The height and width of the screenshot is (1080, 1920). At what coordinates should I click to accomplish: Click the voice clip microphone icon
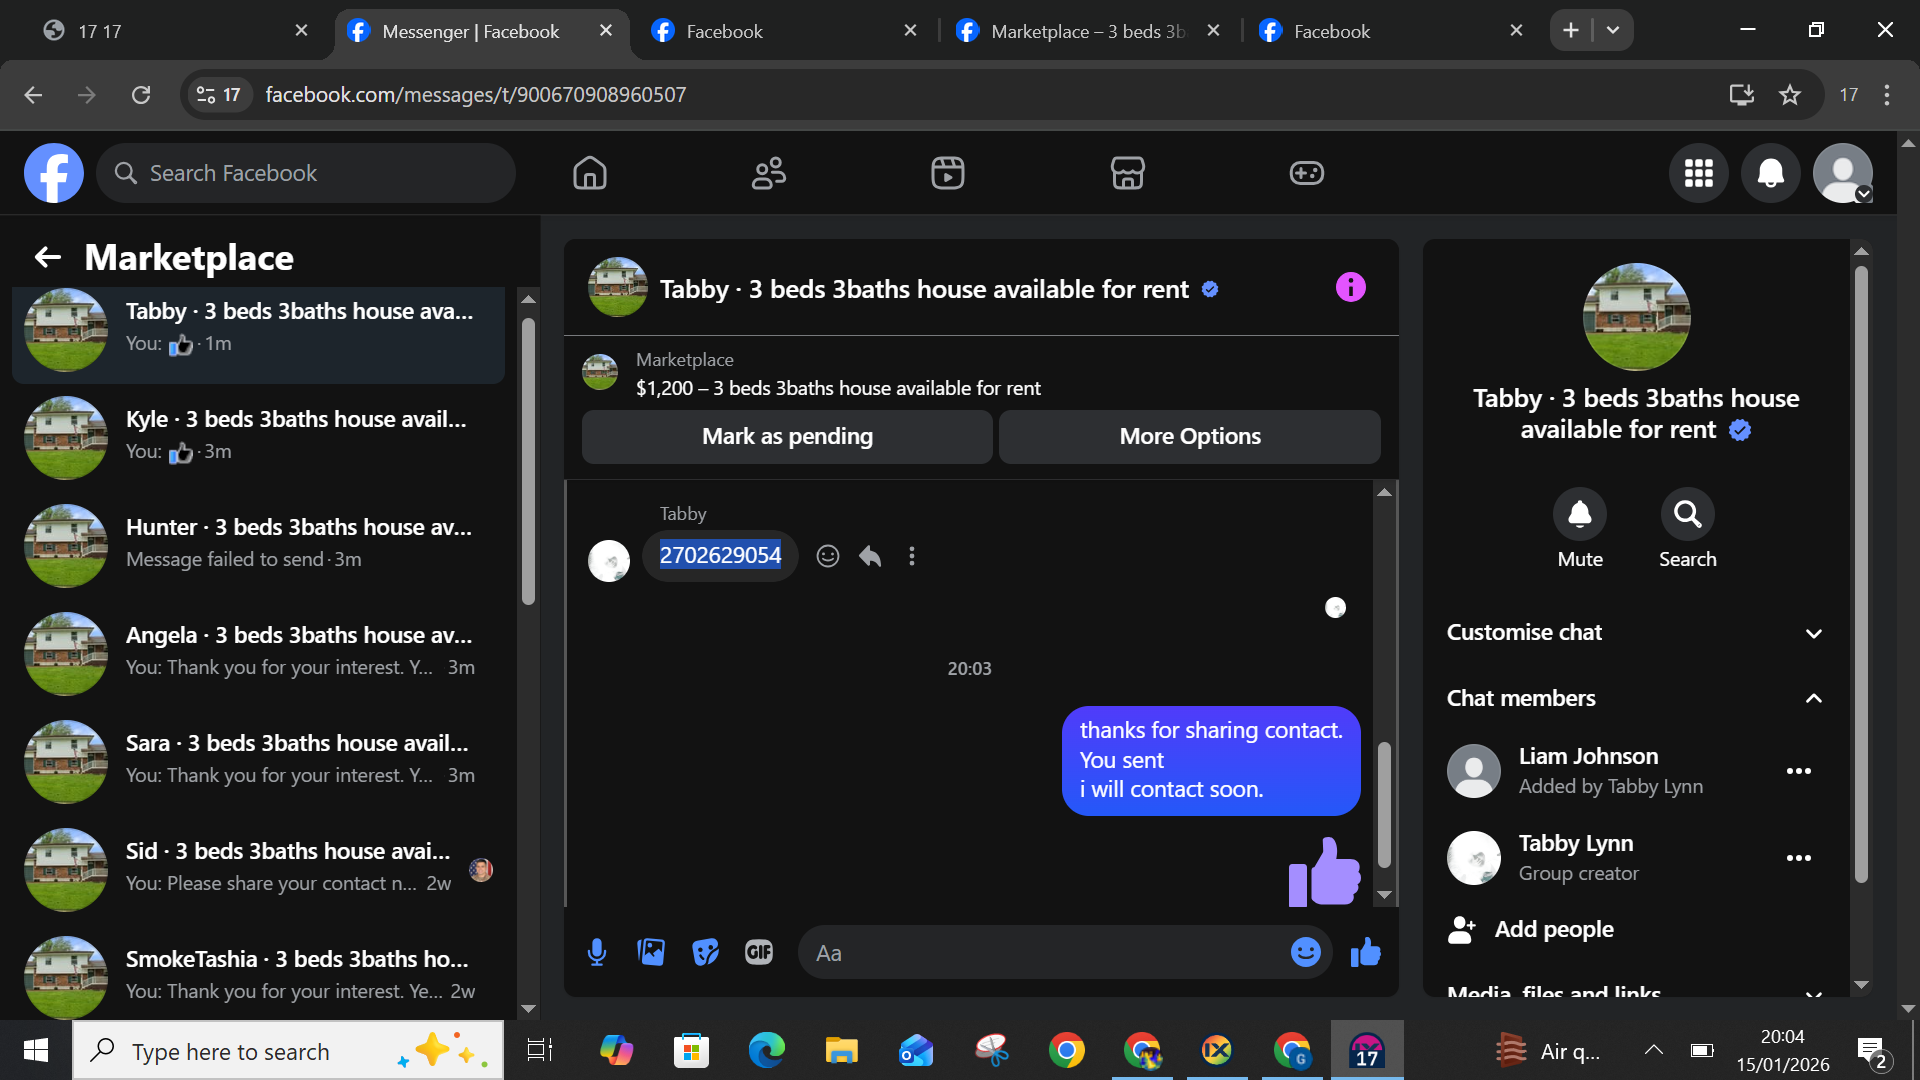[597, 952]
